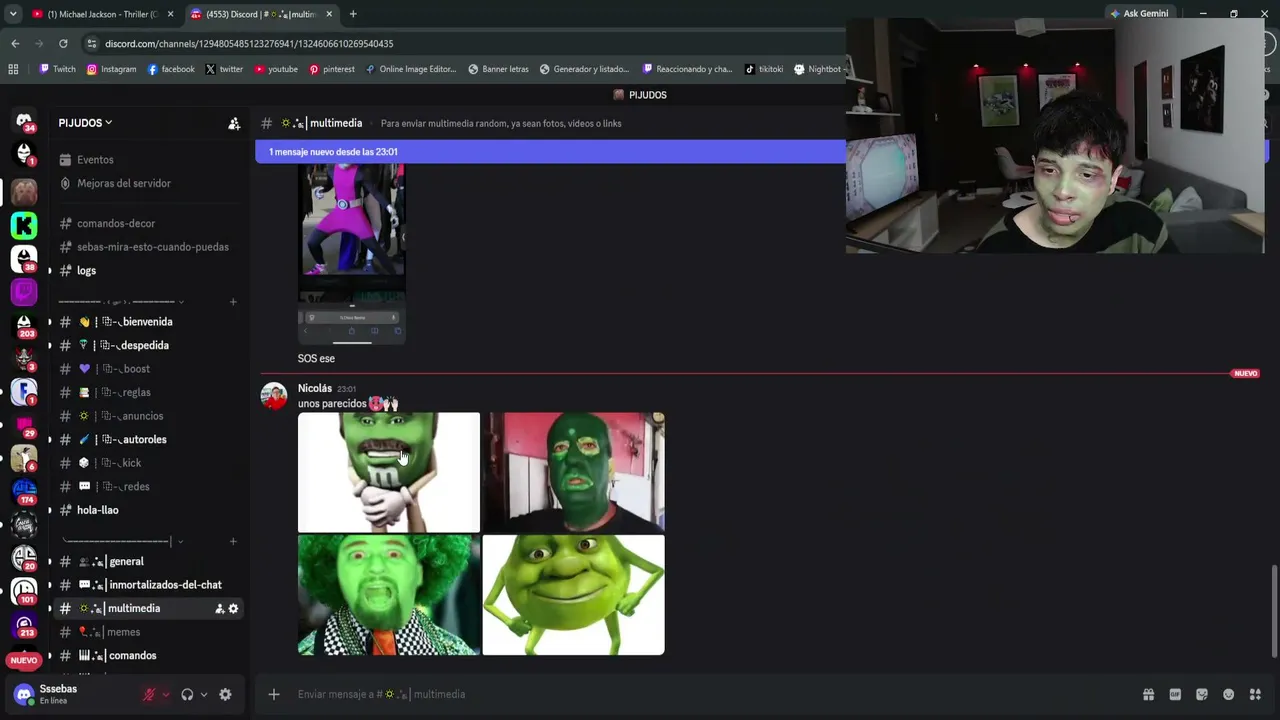The width and height of the screenshot is (1280, 720).
Task: Open tikitoki bookmark
Action: click(764, 69)
